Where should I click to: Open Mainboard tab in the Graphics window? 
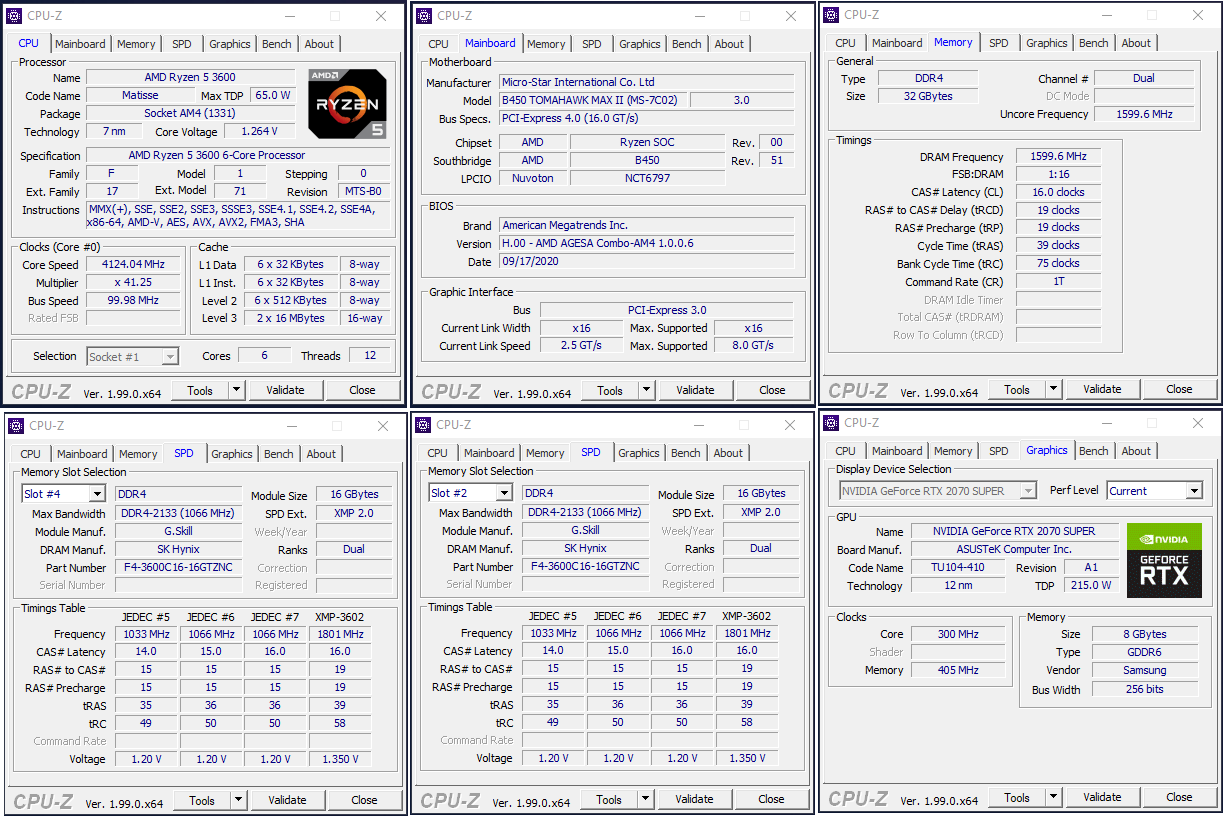point(897,451)
